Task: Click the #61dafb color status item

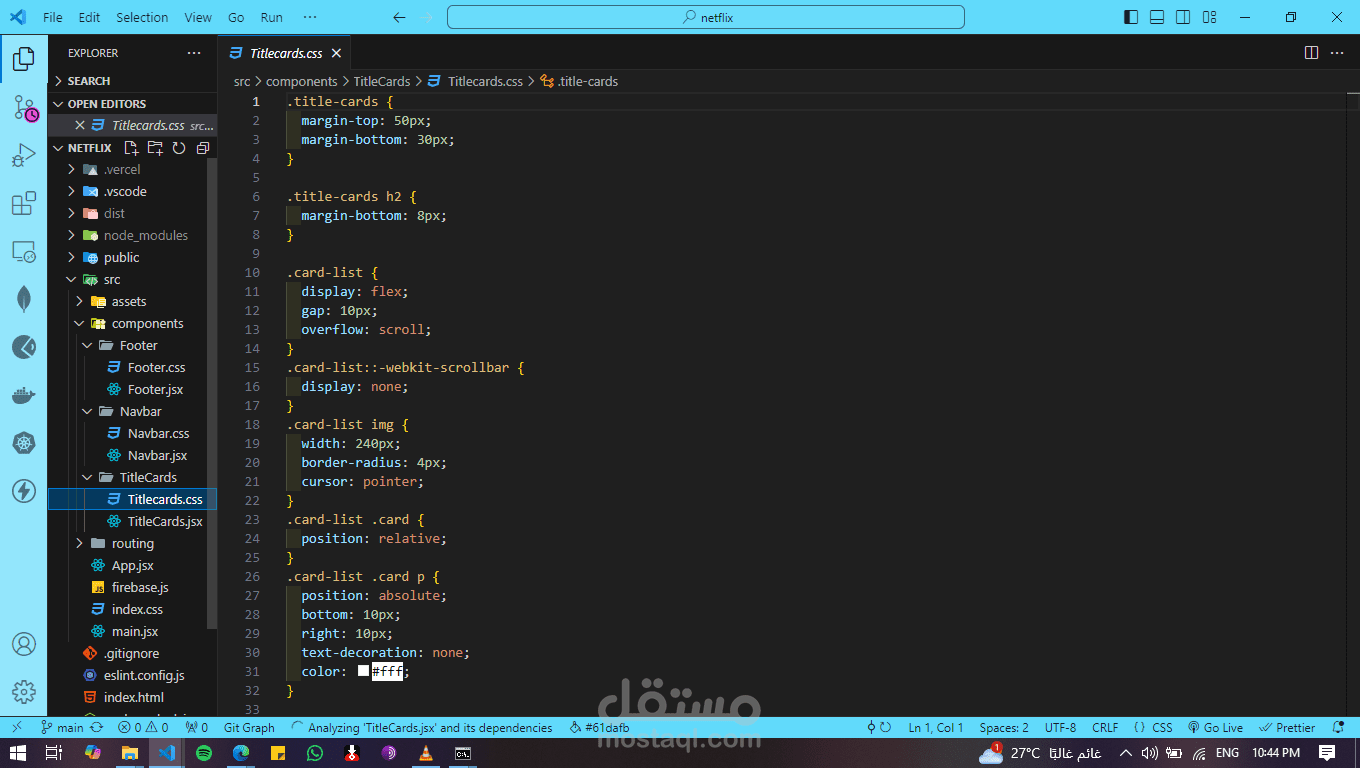Action: pos(599,728)
